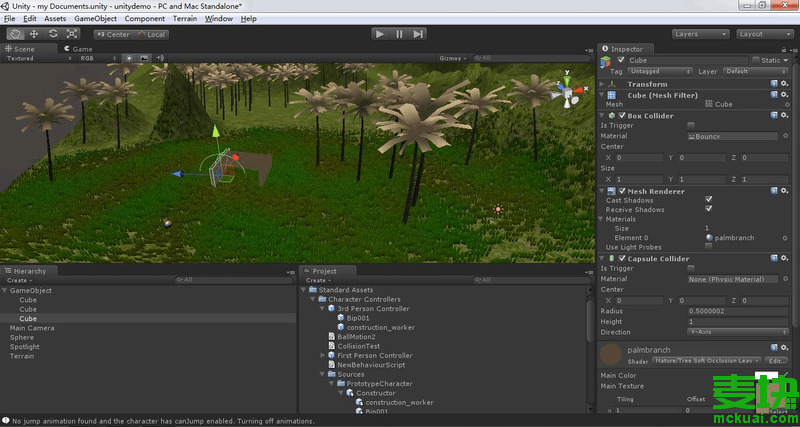Open the Tag dropdown showing Untagged

pyautogui.click(x=661, y=72)
